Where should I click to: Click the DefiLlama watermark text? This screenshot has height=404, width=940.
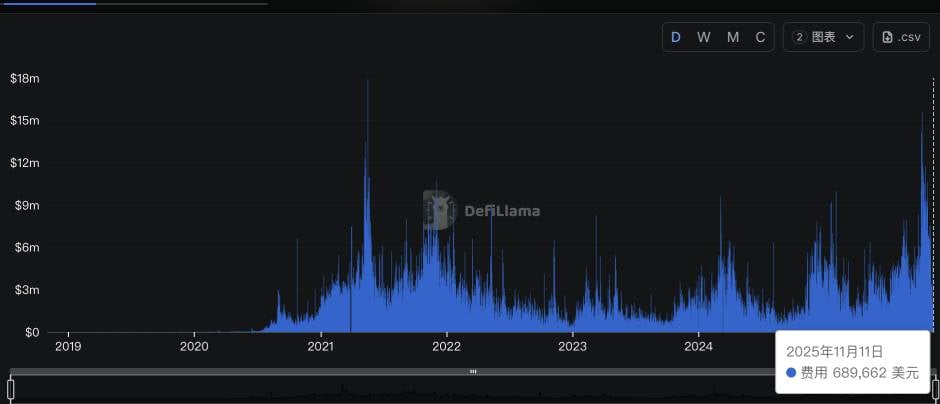(502, 211)
